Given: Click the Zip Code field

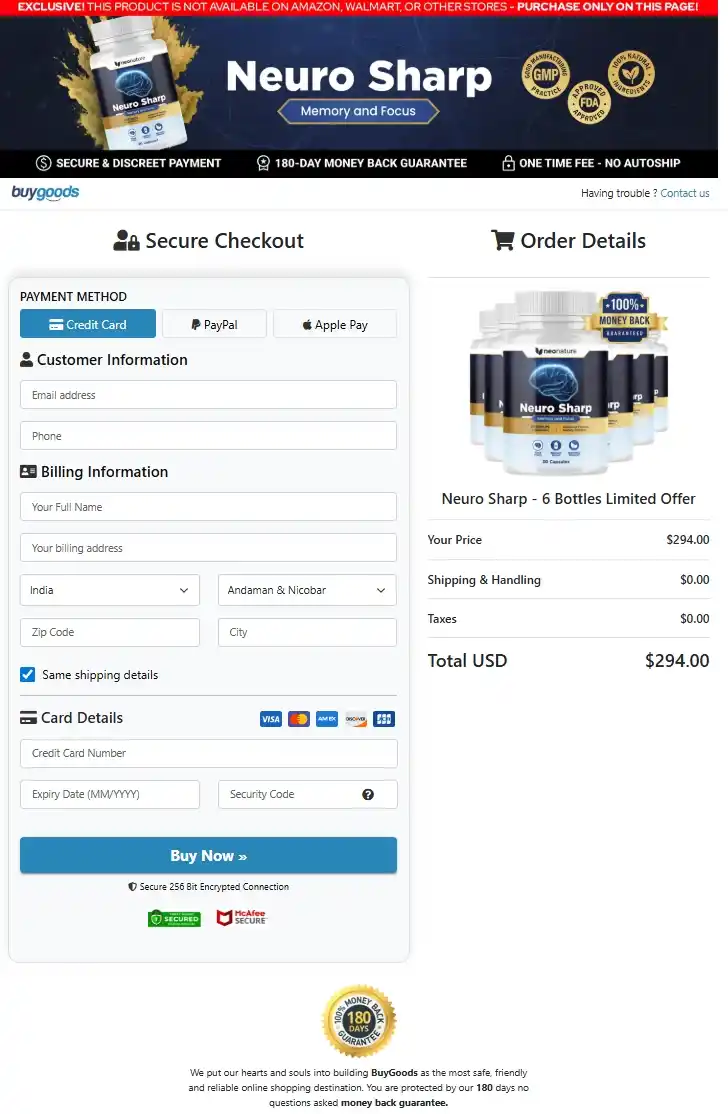Looking at the screenshot, I should click(109, 632).
